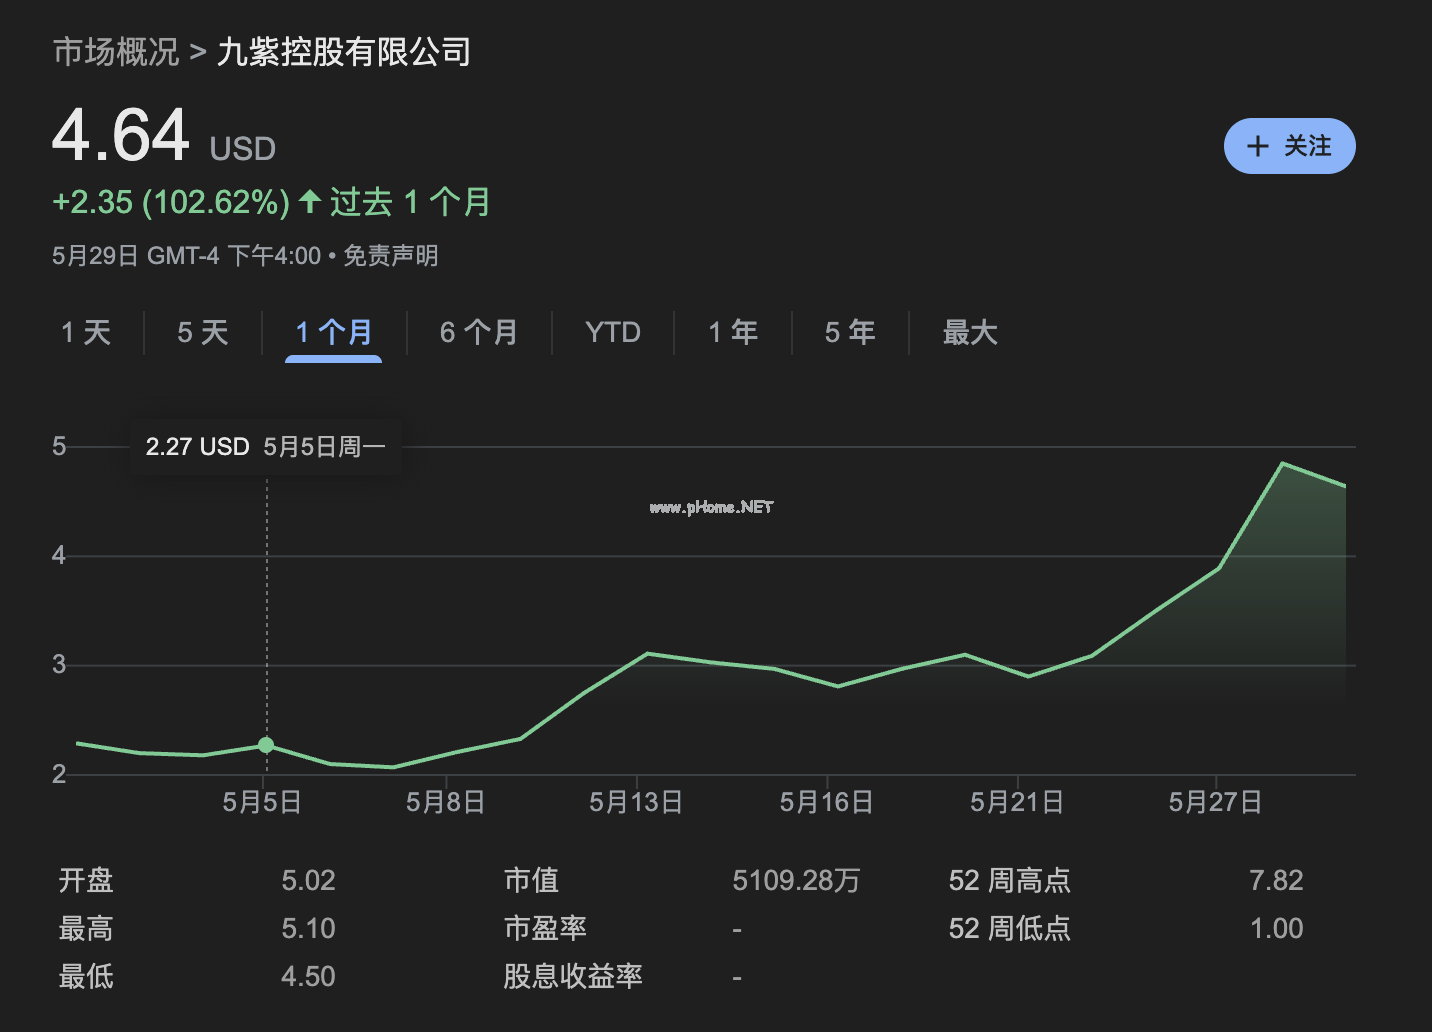Screen dimensions: 1432x1032
Task: Click the 九紫控股有限公司 company name
Action: click(x=344, y=52)
